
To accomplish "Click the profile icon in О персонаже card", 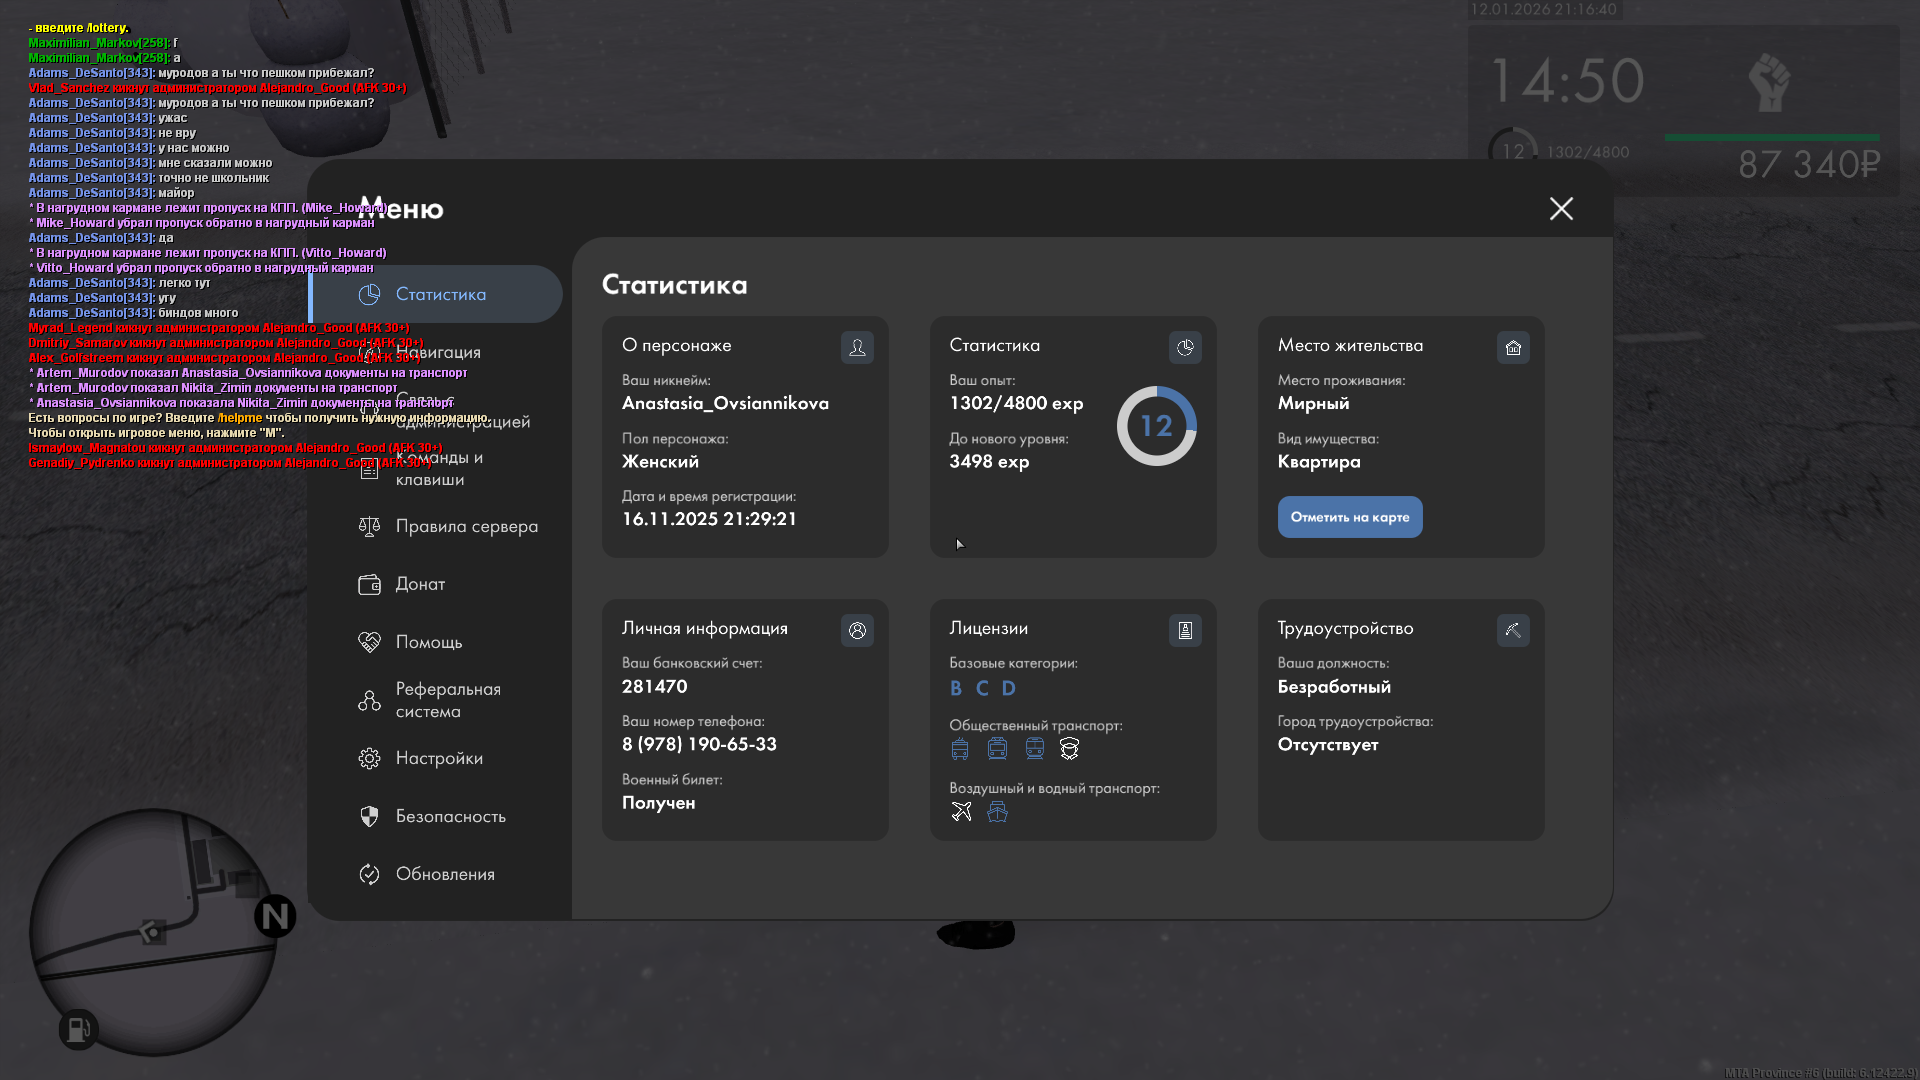I will [857, 347].
